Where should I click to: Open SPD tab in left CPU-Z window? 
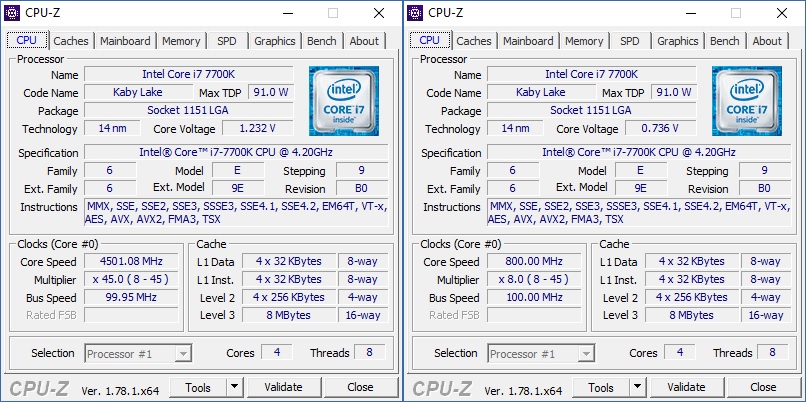[227, 41]
